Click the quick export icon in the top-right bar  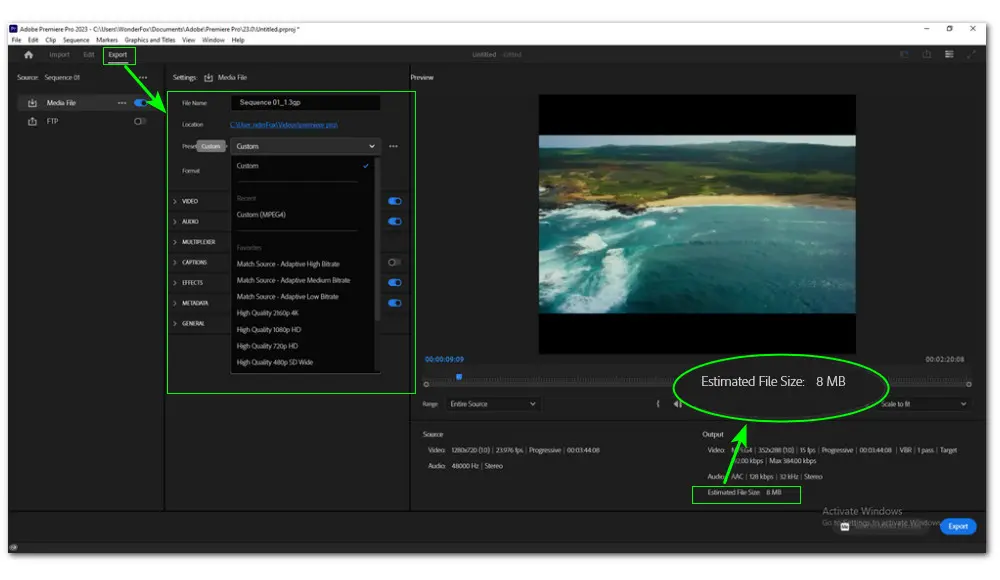coord(925,55)
